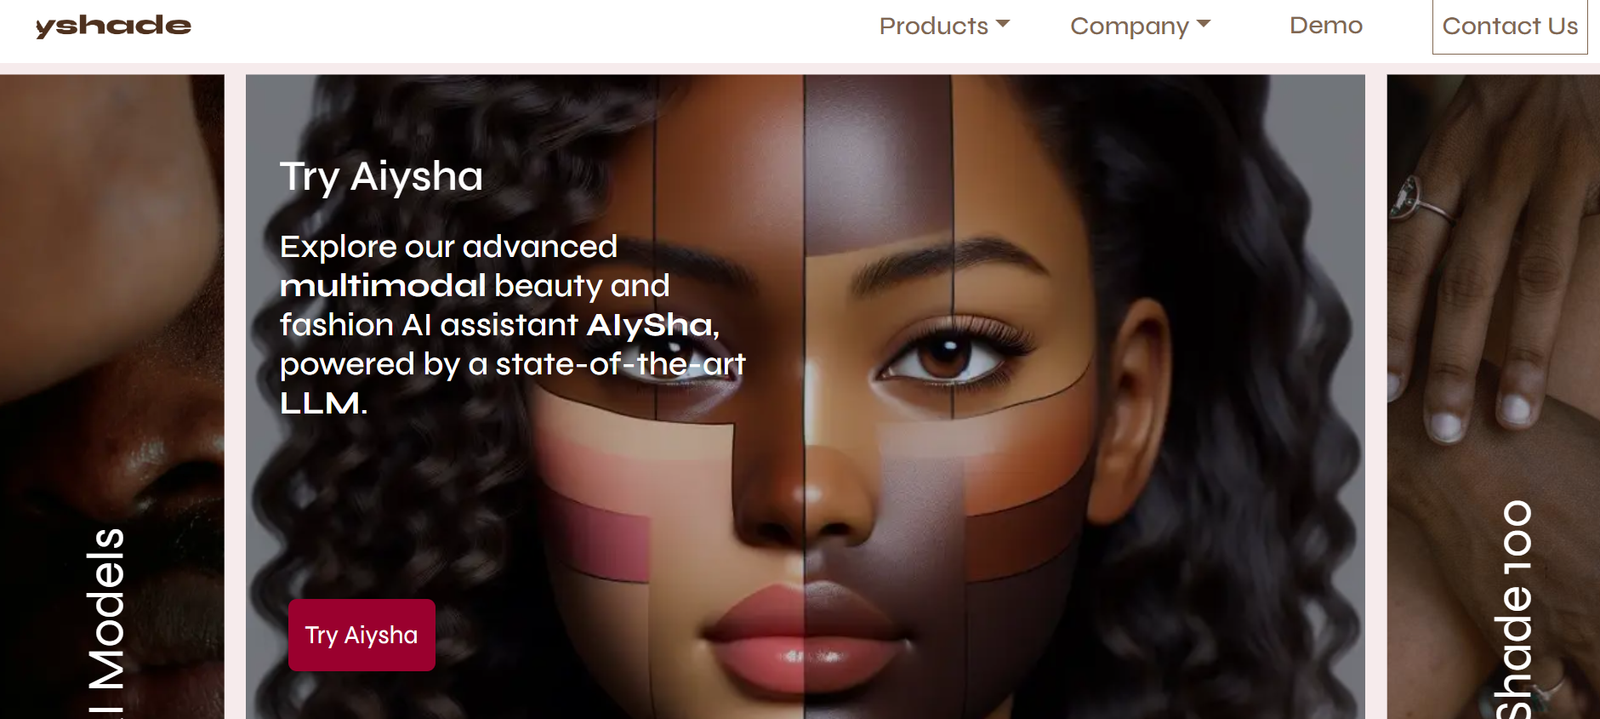Click the Contact Us button
Viewport: 1600px width, 719px height.
tap(1510, 26)
